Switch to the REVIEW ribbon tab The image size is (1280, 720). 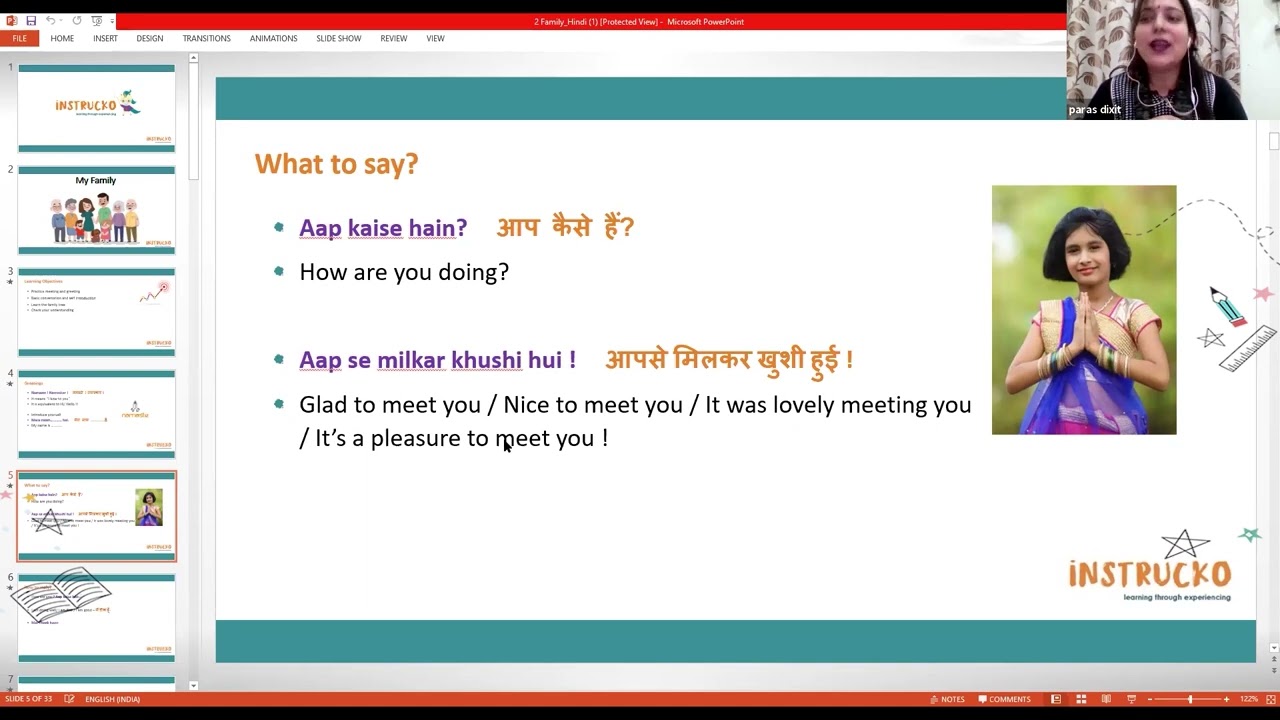pyautogui.click(x=394, y=38)
